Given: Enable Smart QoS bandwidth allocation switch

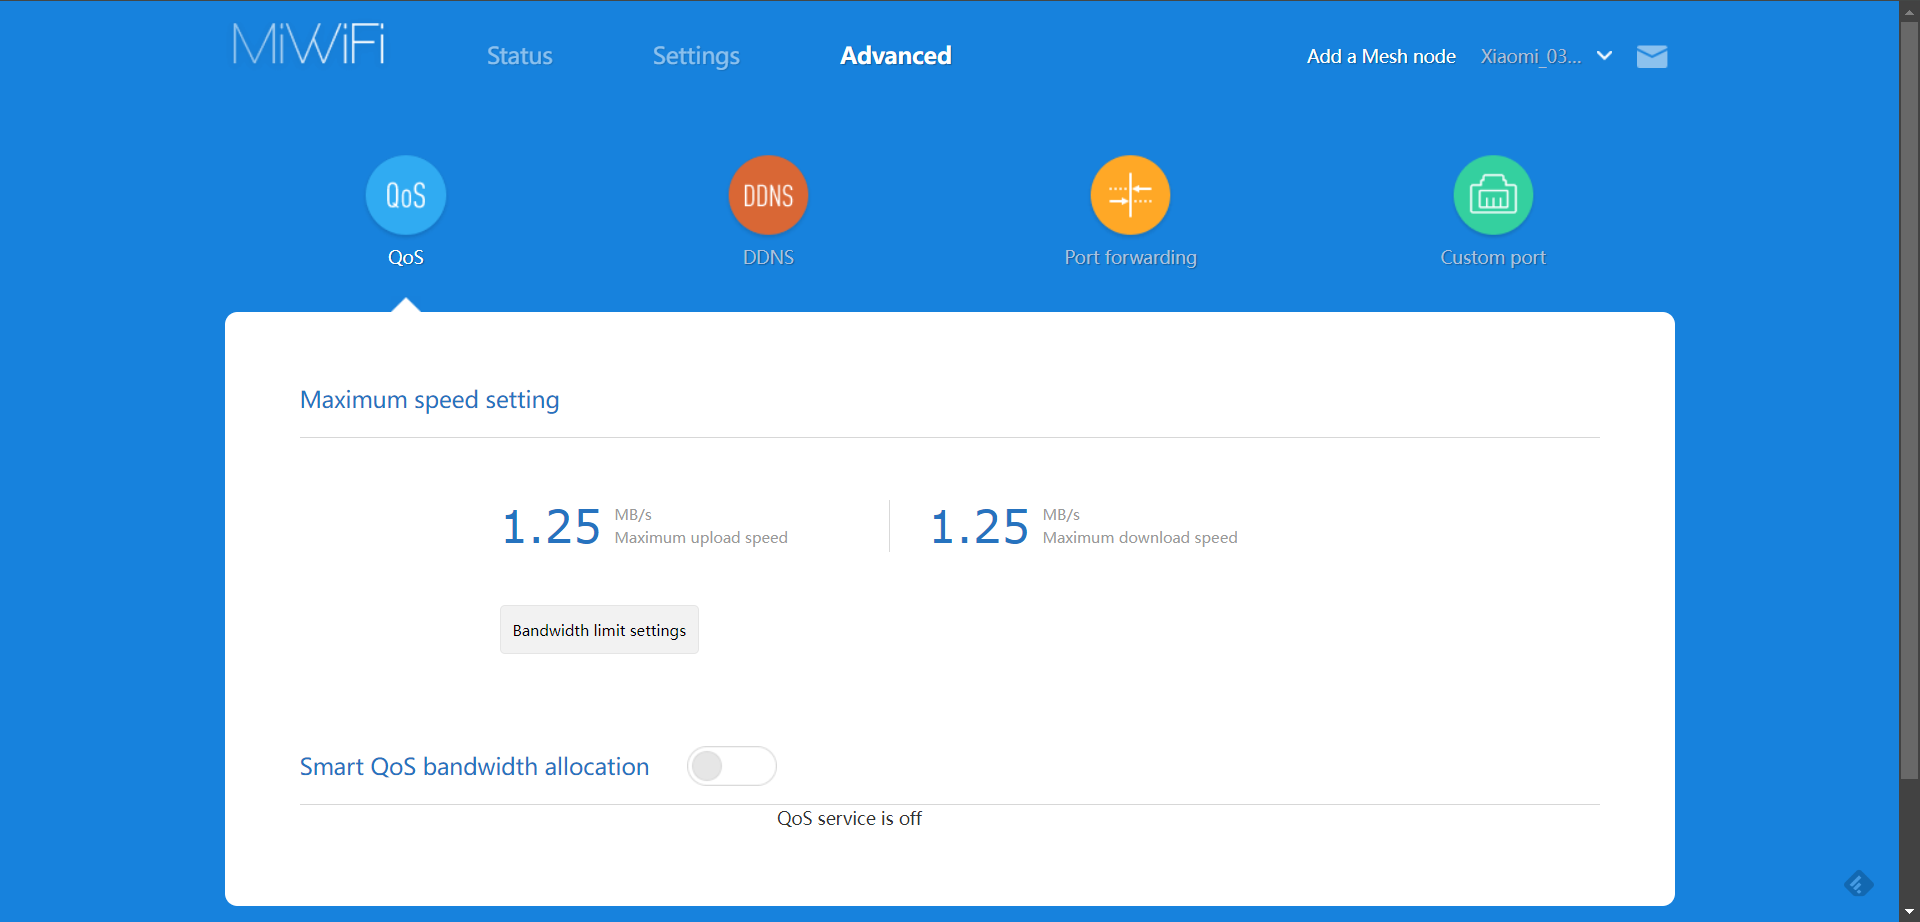Looking at the screenshot, I should [x=731, y=766].
